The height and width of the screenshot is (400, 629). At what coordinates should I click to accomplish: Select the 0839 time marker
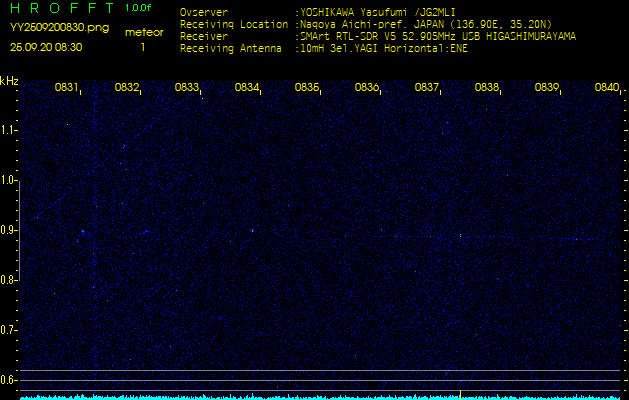point(547,88)
